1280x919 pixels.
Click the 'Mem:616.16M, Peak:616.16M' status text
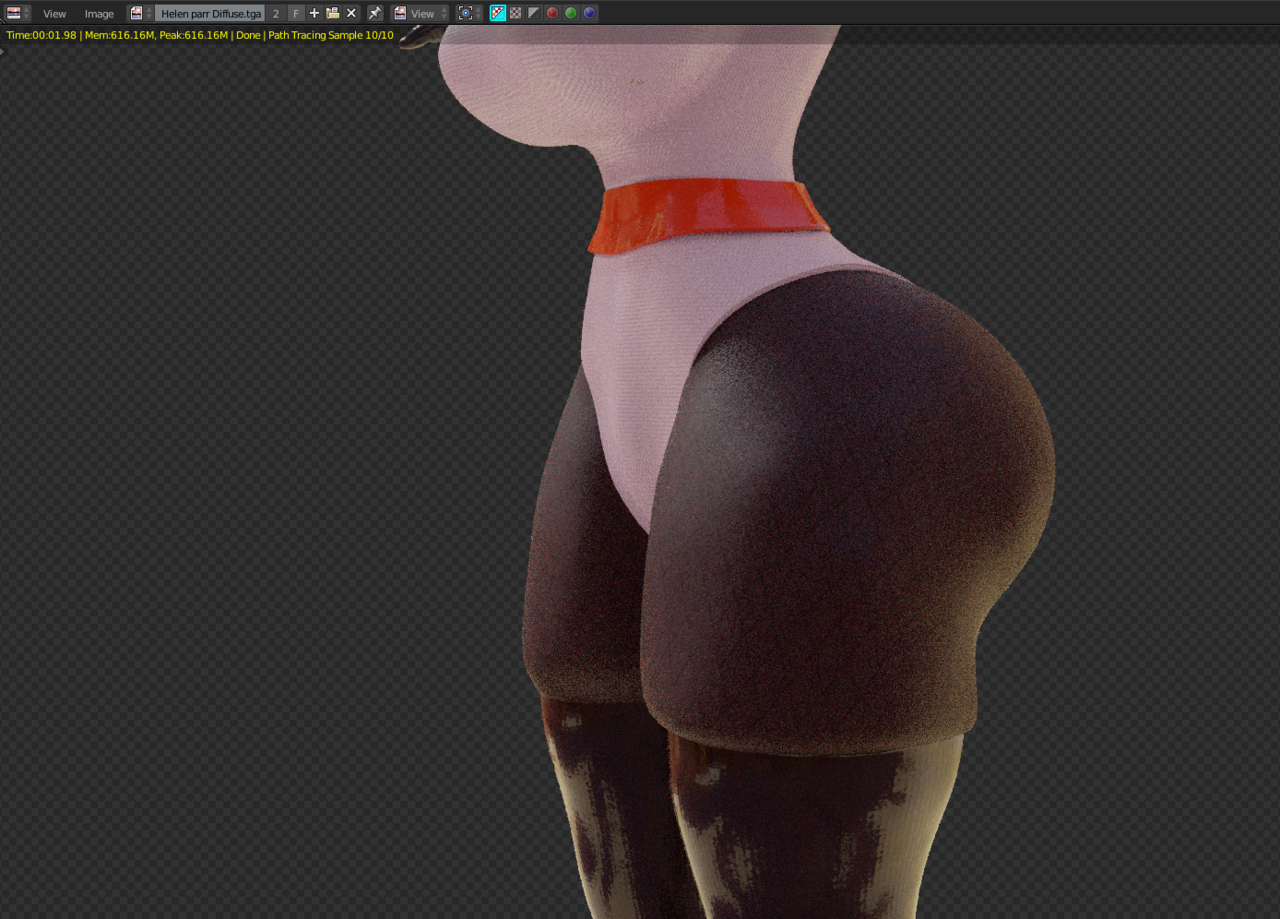coord(157,35)
